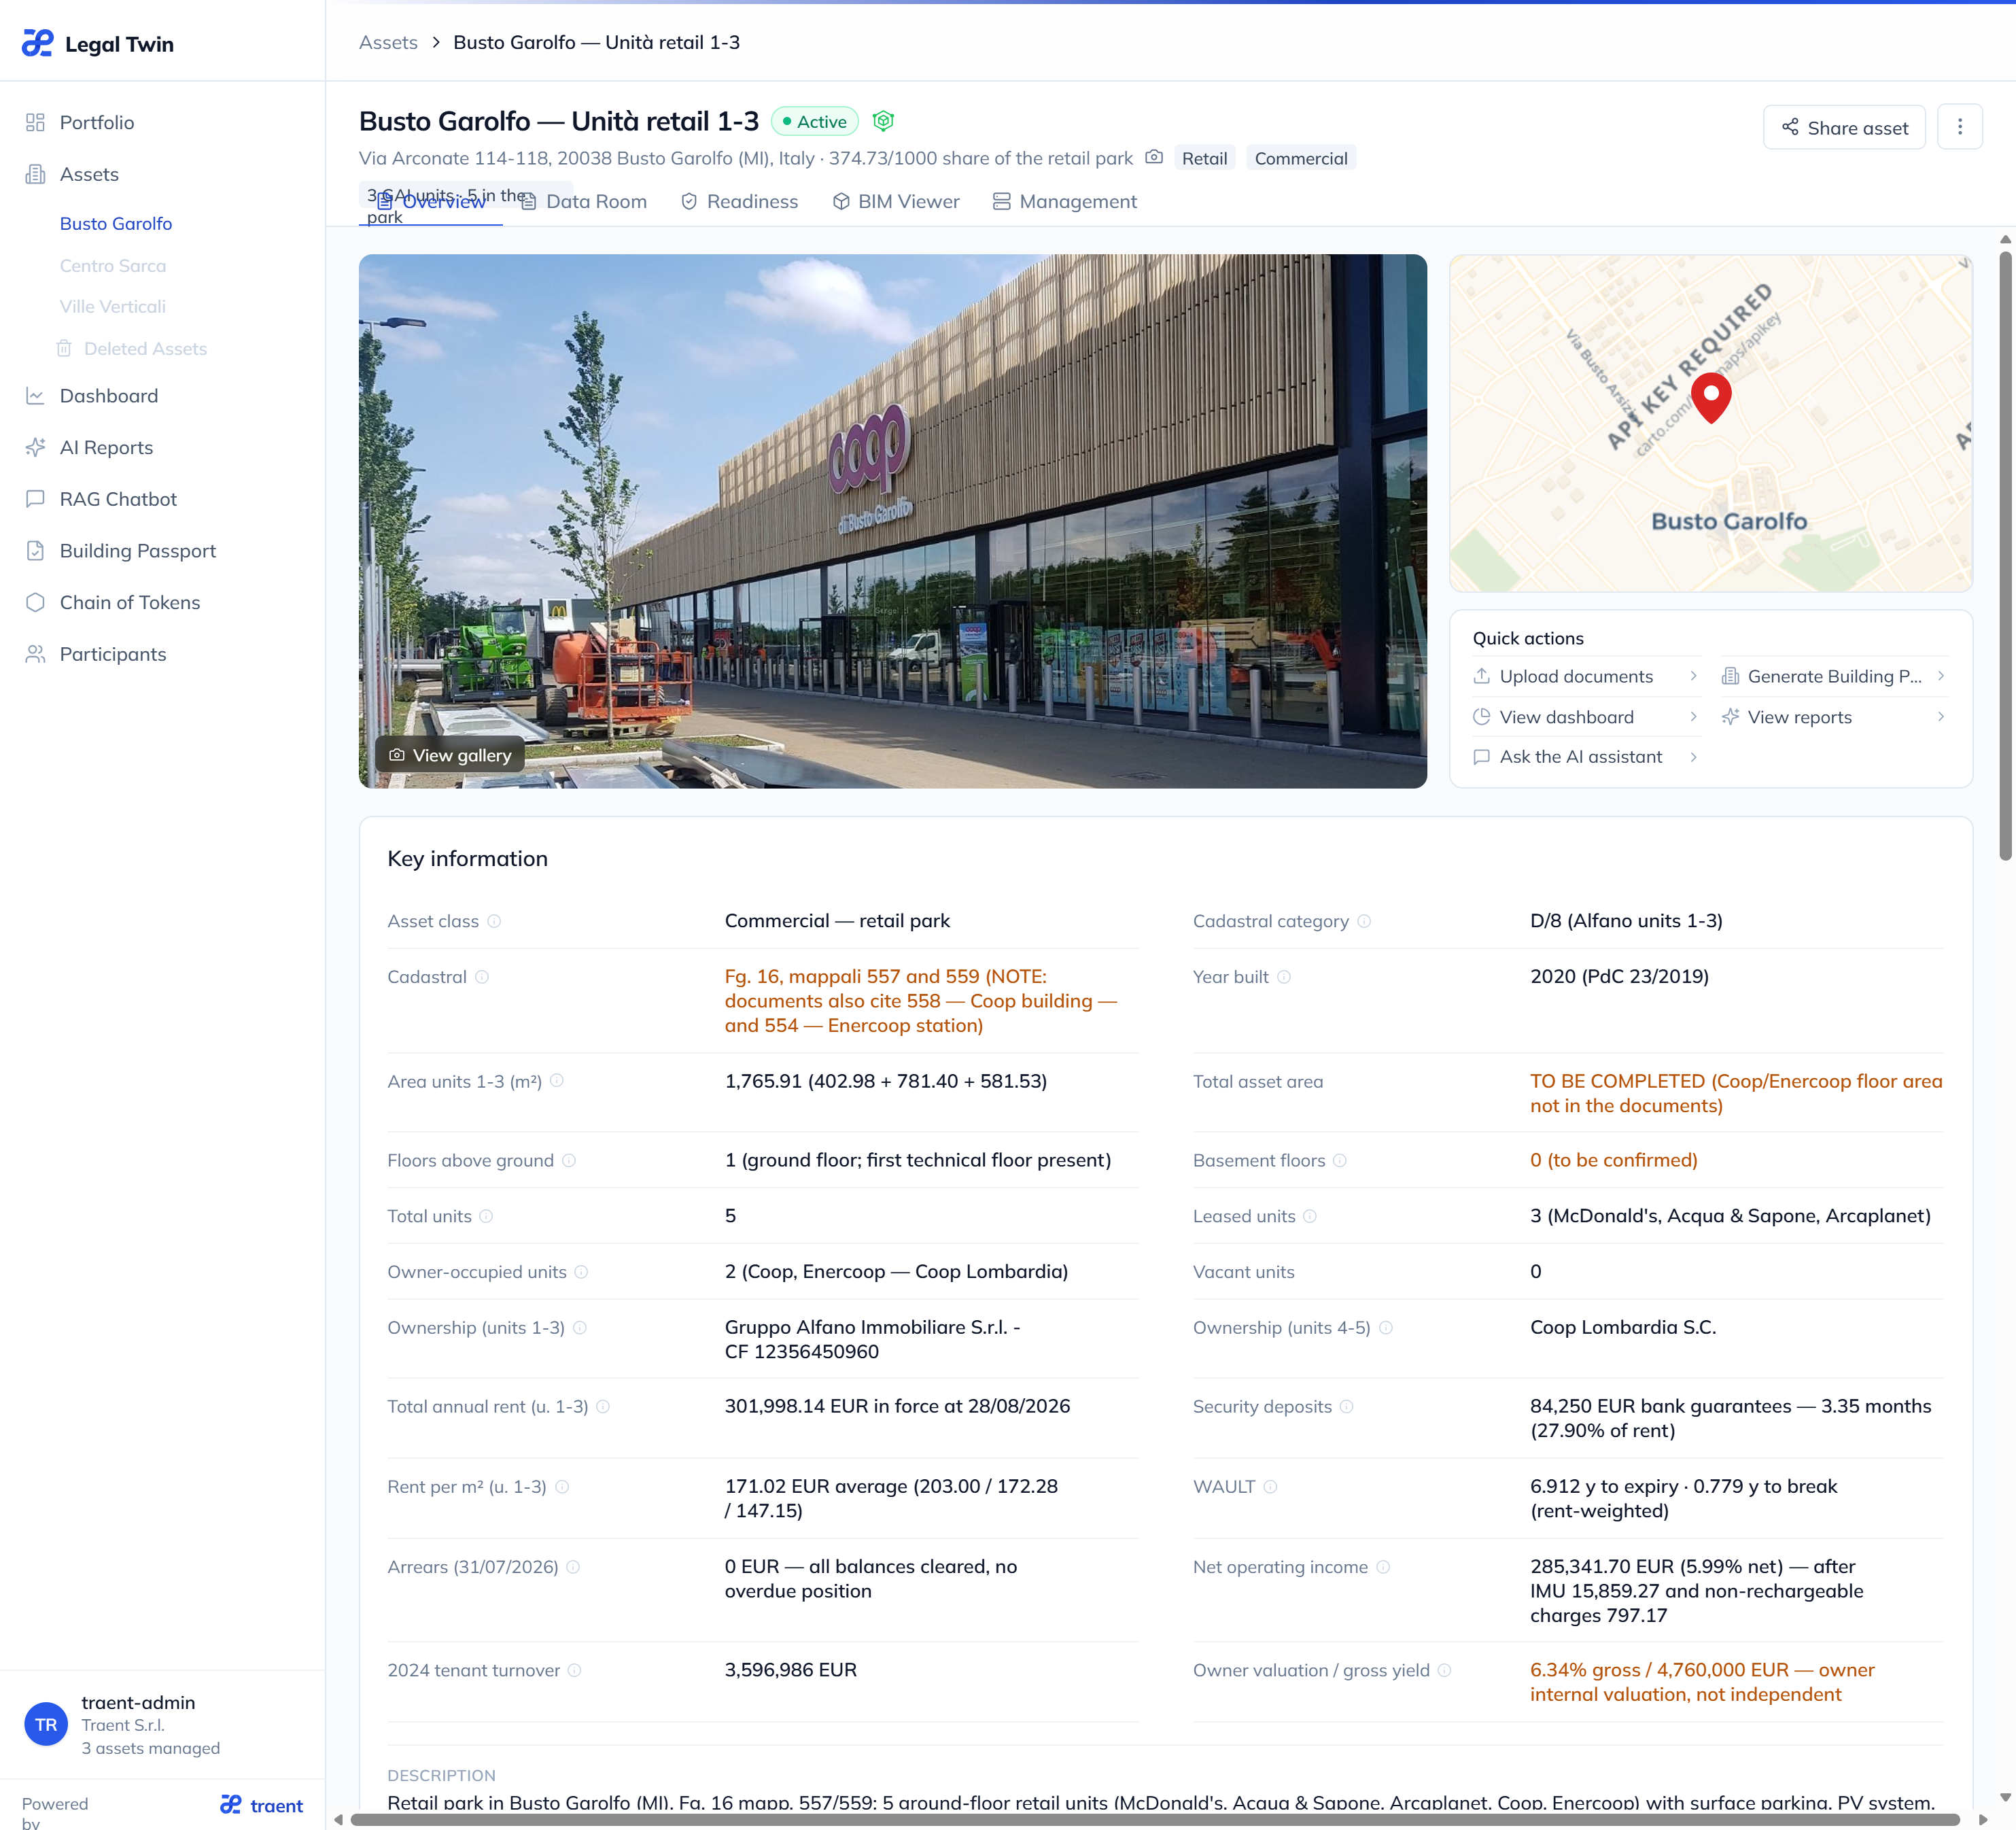Open Chain of Tokens page
Viewport: 2016px width, 1830px height.
point(129,602)
